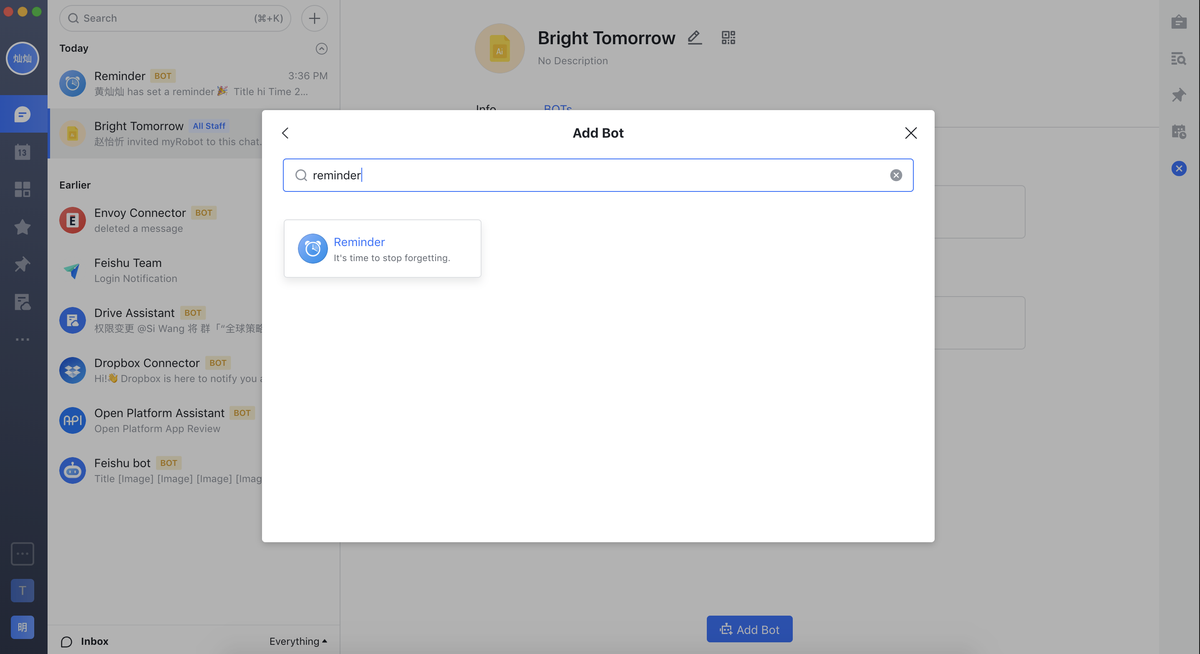Viewport: 1200px width, 654px height.
Task: Open the Envoy Connector chat
Action: [x=155, y=220]
